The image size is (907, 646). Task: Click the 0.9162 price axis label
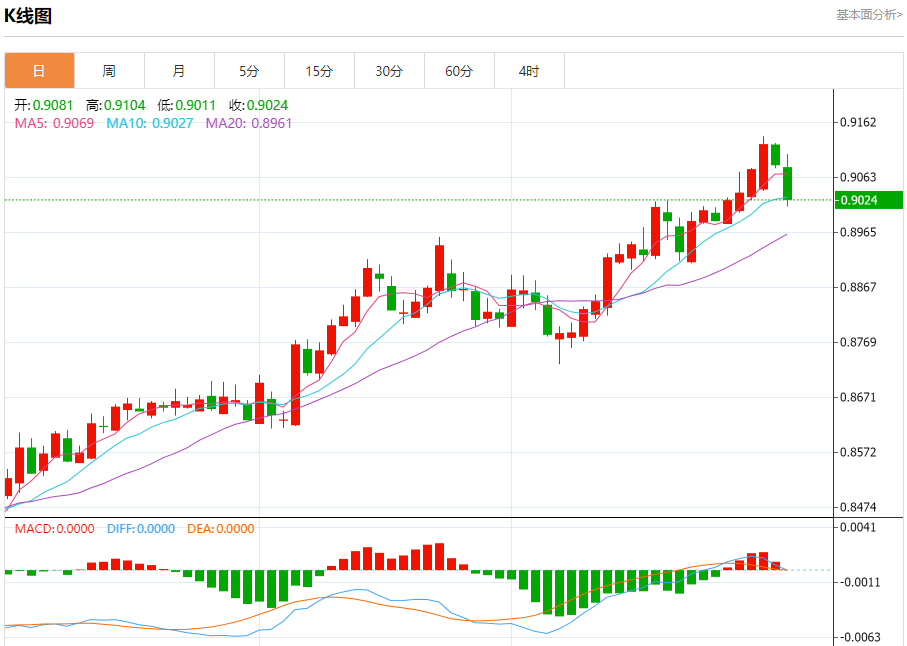[858, 122]
